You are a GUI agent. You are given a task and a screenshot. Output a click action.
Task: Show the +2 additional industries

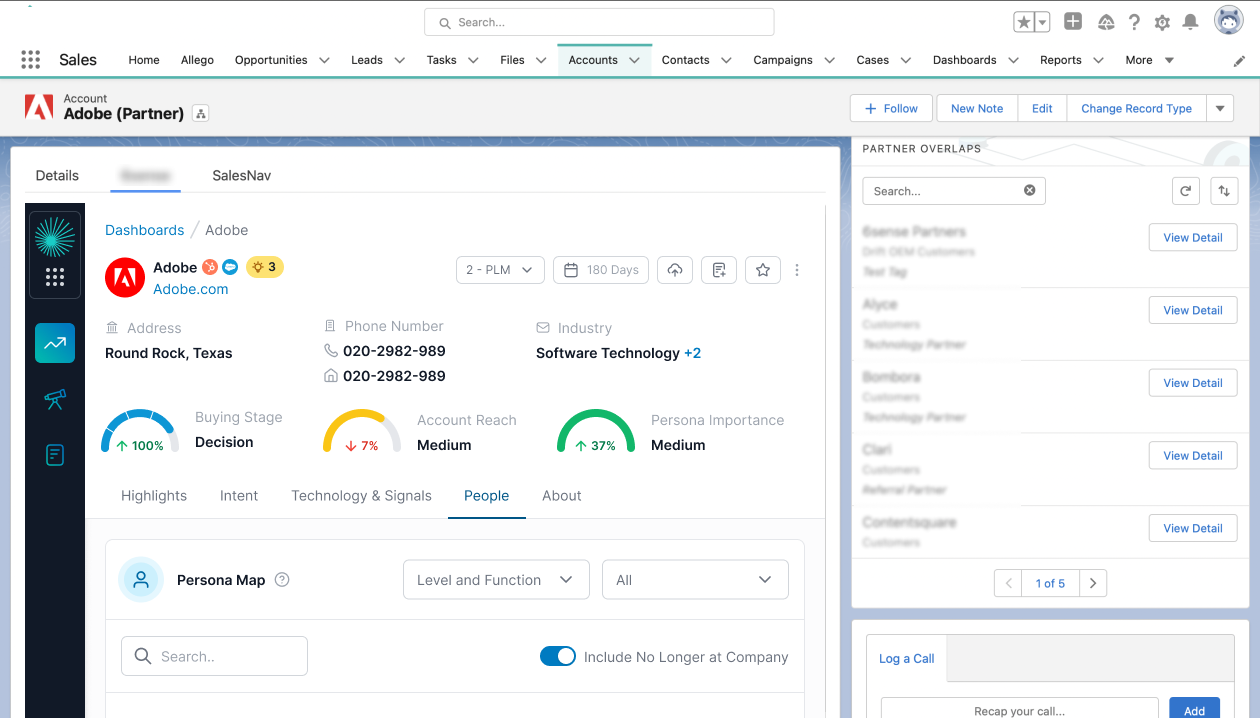[692, 353]
